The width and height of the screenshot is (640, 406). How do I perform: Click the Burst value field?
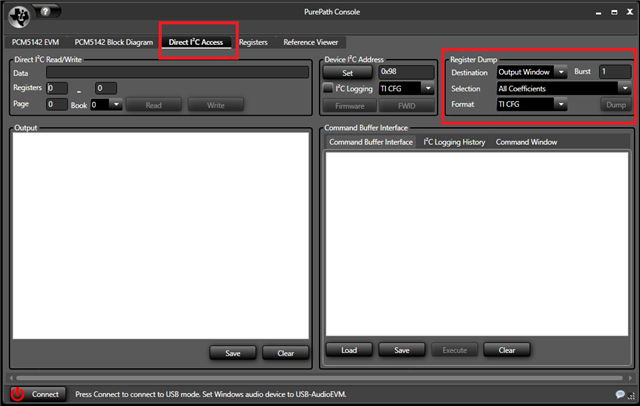pyautogui.click(x=615, y=71)
